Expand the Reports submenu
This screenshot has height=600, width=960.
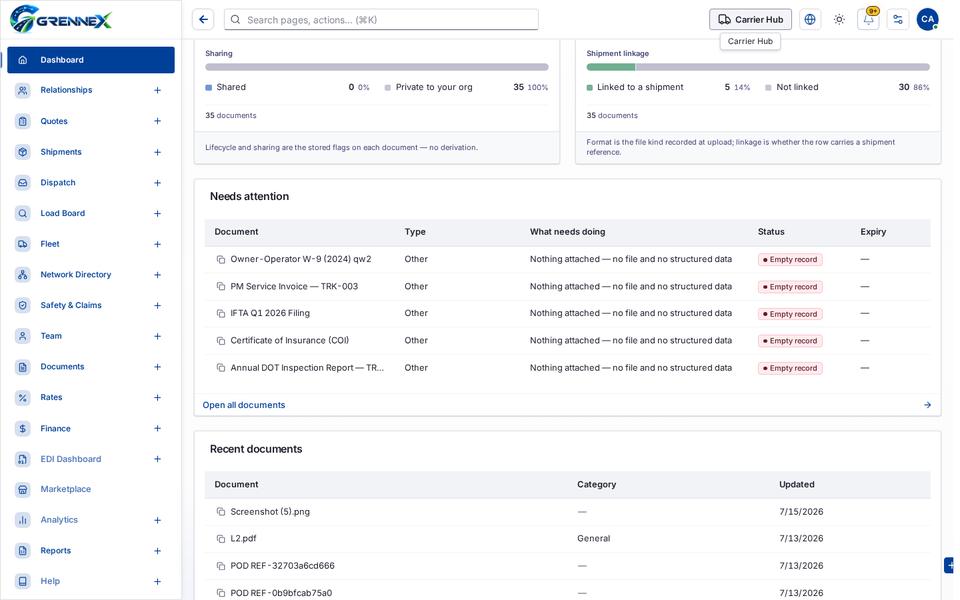[157, 551]
